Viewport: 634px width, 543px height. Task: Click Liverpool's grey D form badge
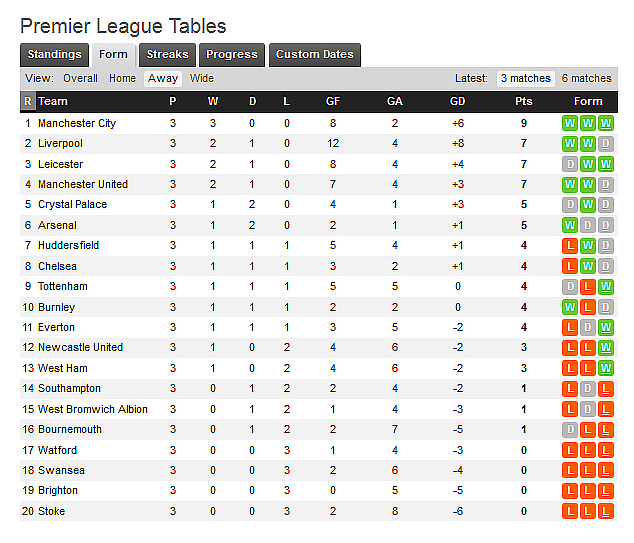pyautogui.click(x=606, y=144)
